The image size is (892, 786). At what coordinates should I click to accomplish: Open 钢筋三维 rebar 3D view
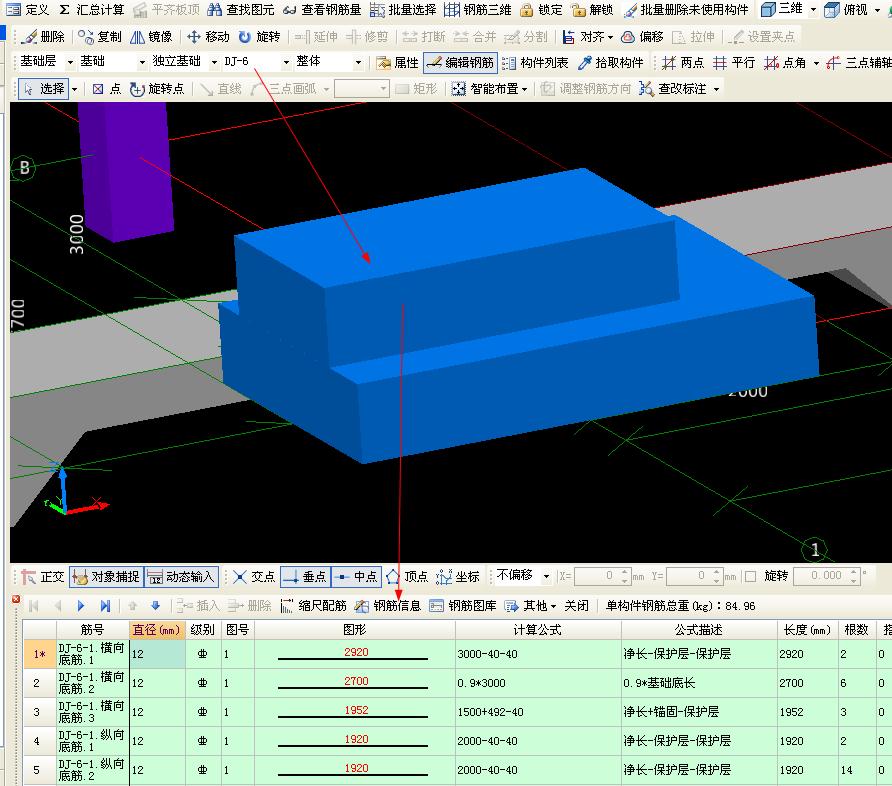click(478, 10)
